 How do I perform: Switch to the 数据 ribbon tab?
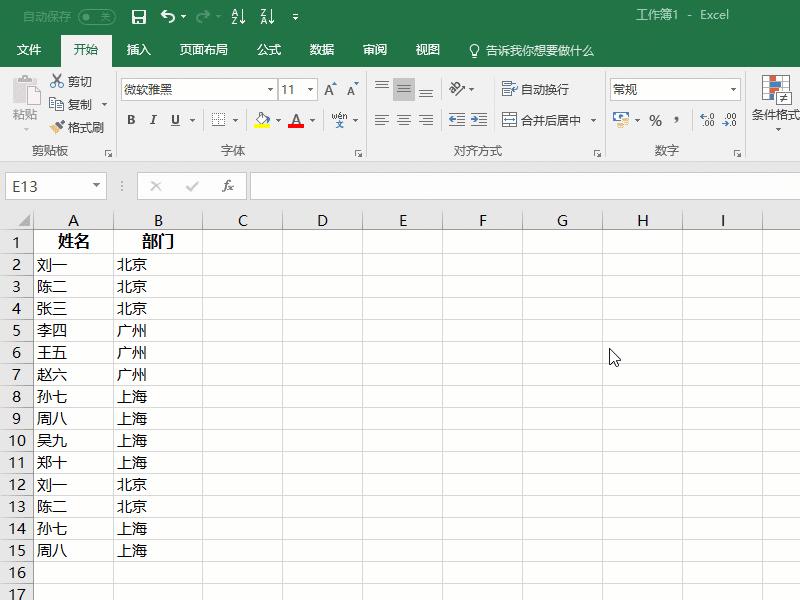coord(321,49)
